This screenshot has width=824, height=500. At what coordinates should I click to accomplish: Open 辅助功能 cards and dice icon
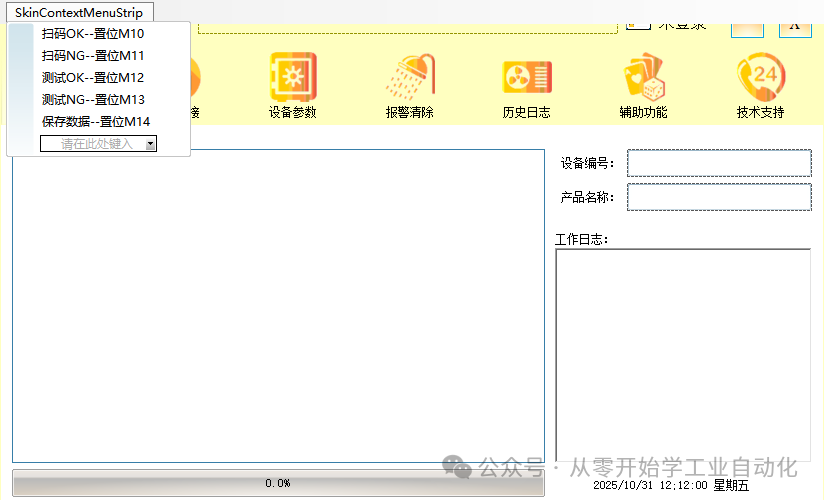coord(644,77)
